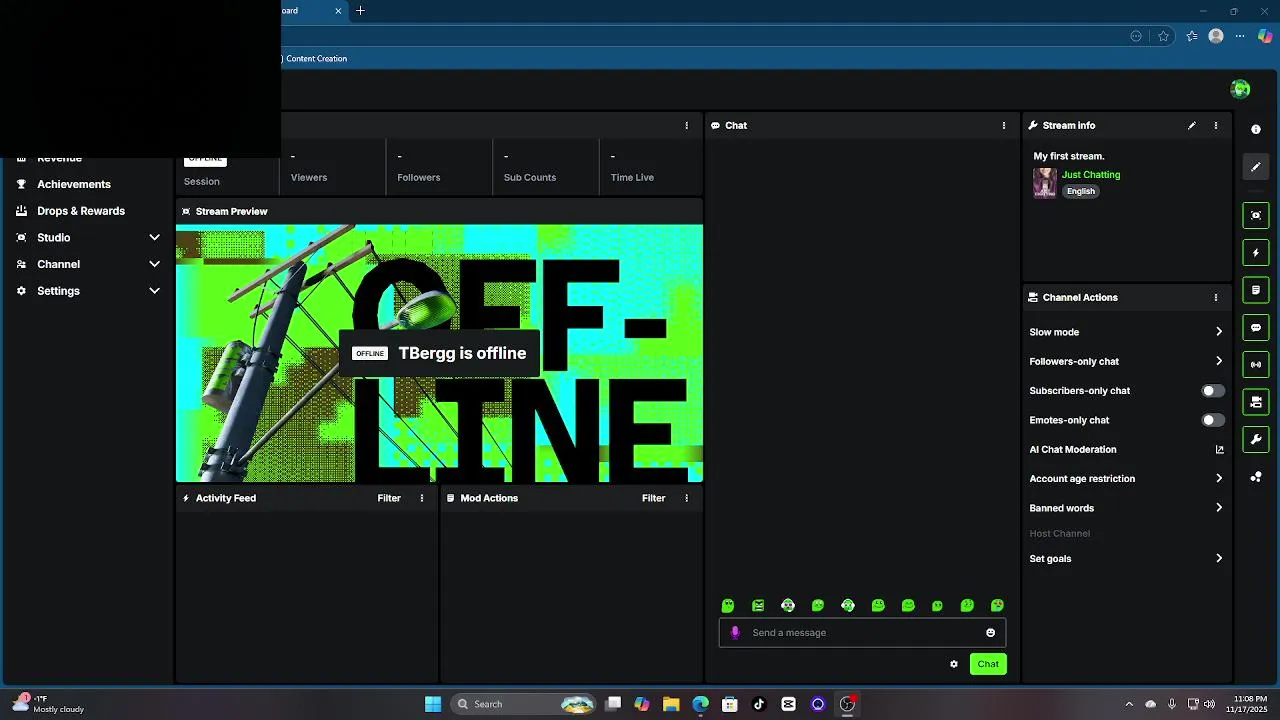The height and width of the screenshot is (720, 1280).
Task: Select Studio in the left menu
Action: pos(54,238)
